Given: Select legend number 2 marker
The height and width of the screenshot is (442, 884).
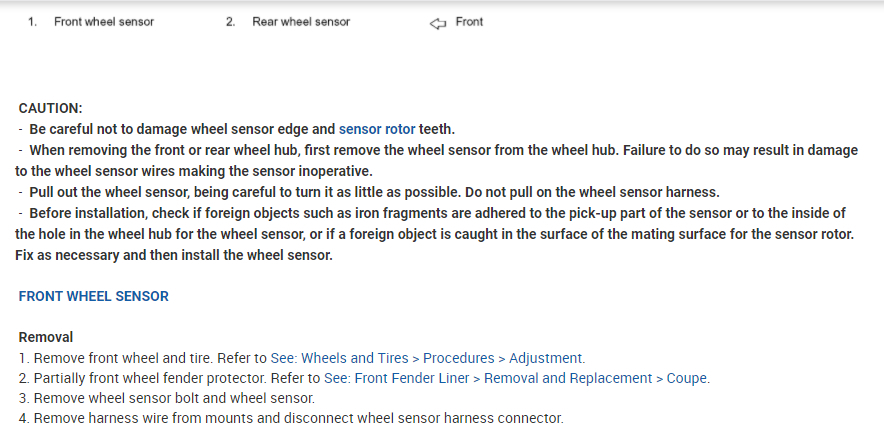Looking at the screenshot, I should 230,22.
